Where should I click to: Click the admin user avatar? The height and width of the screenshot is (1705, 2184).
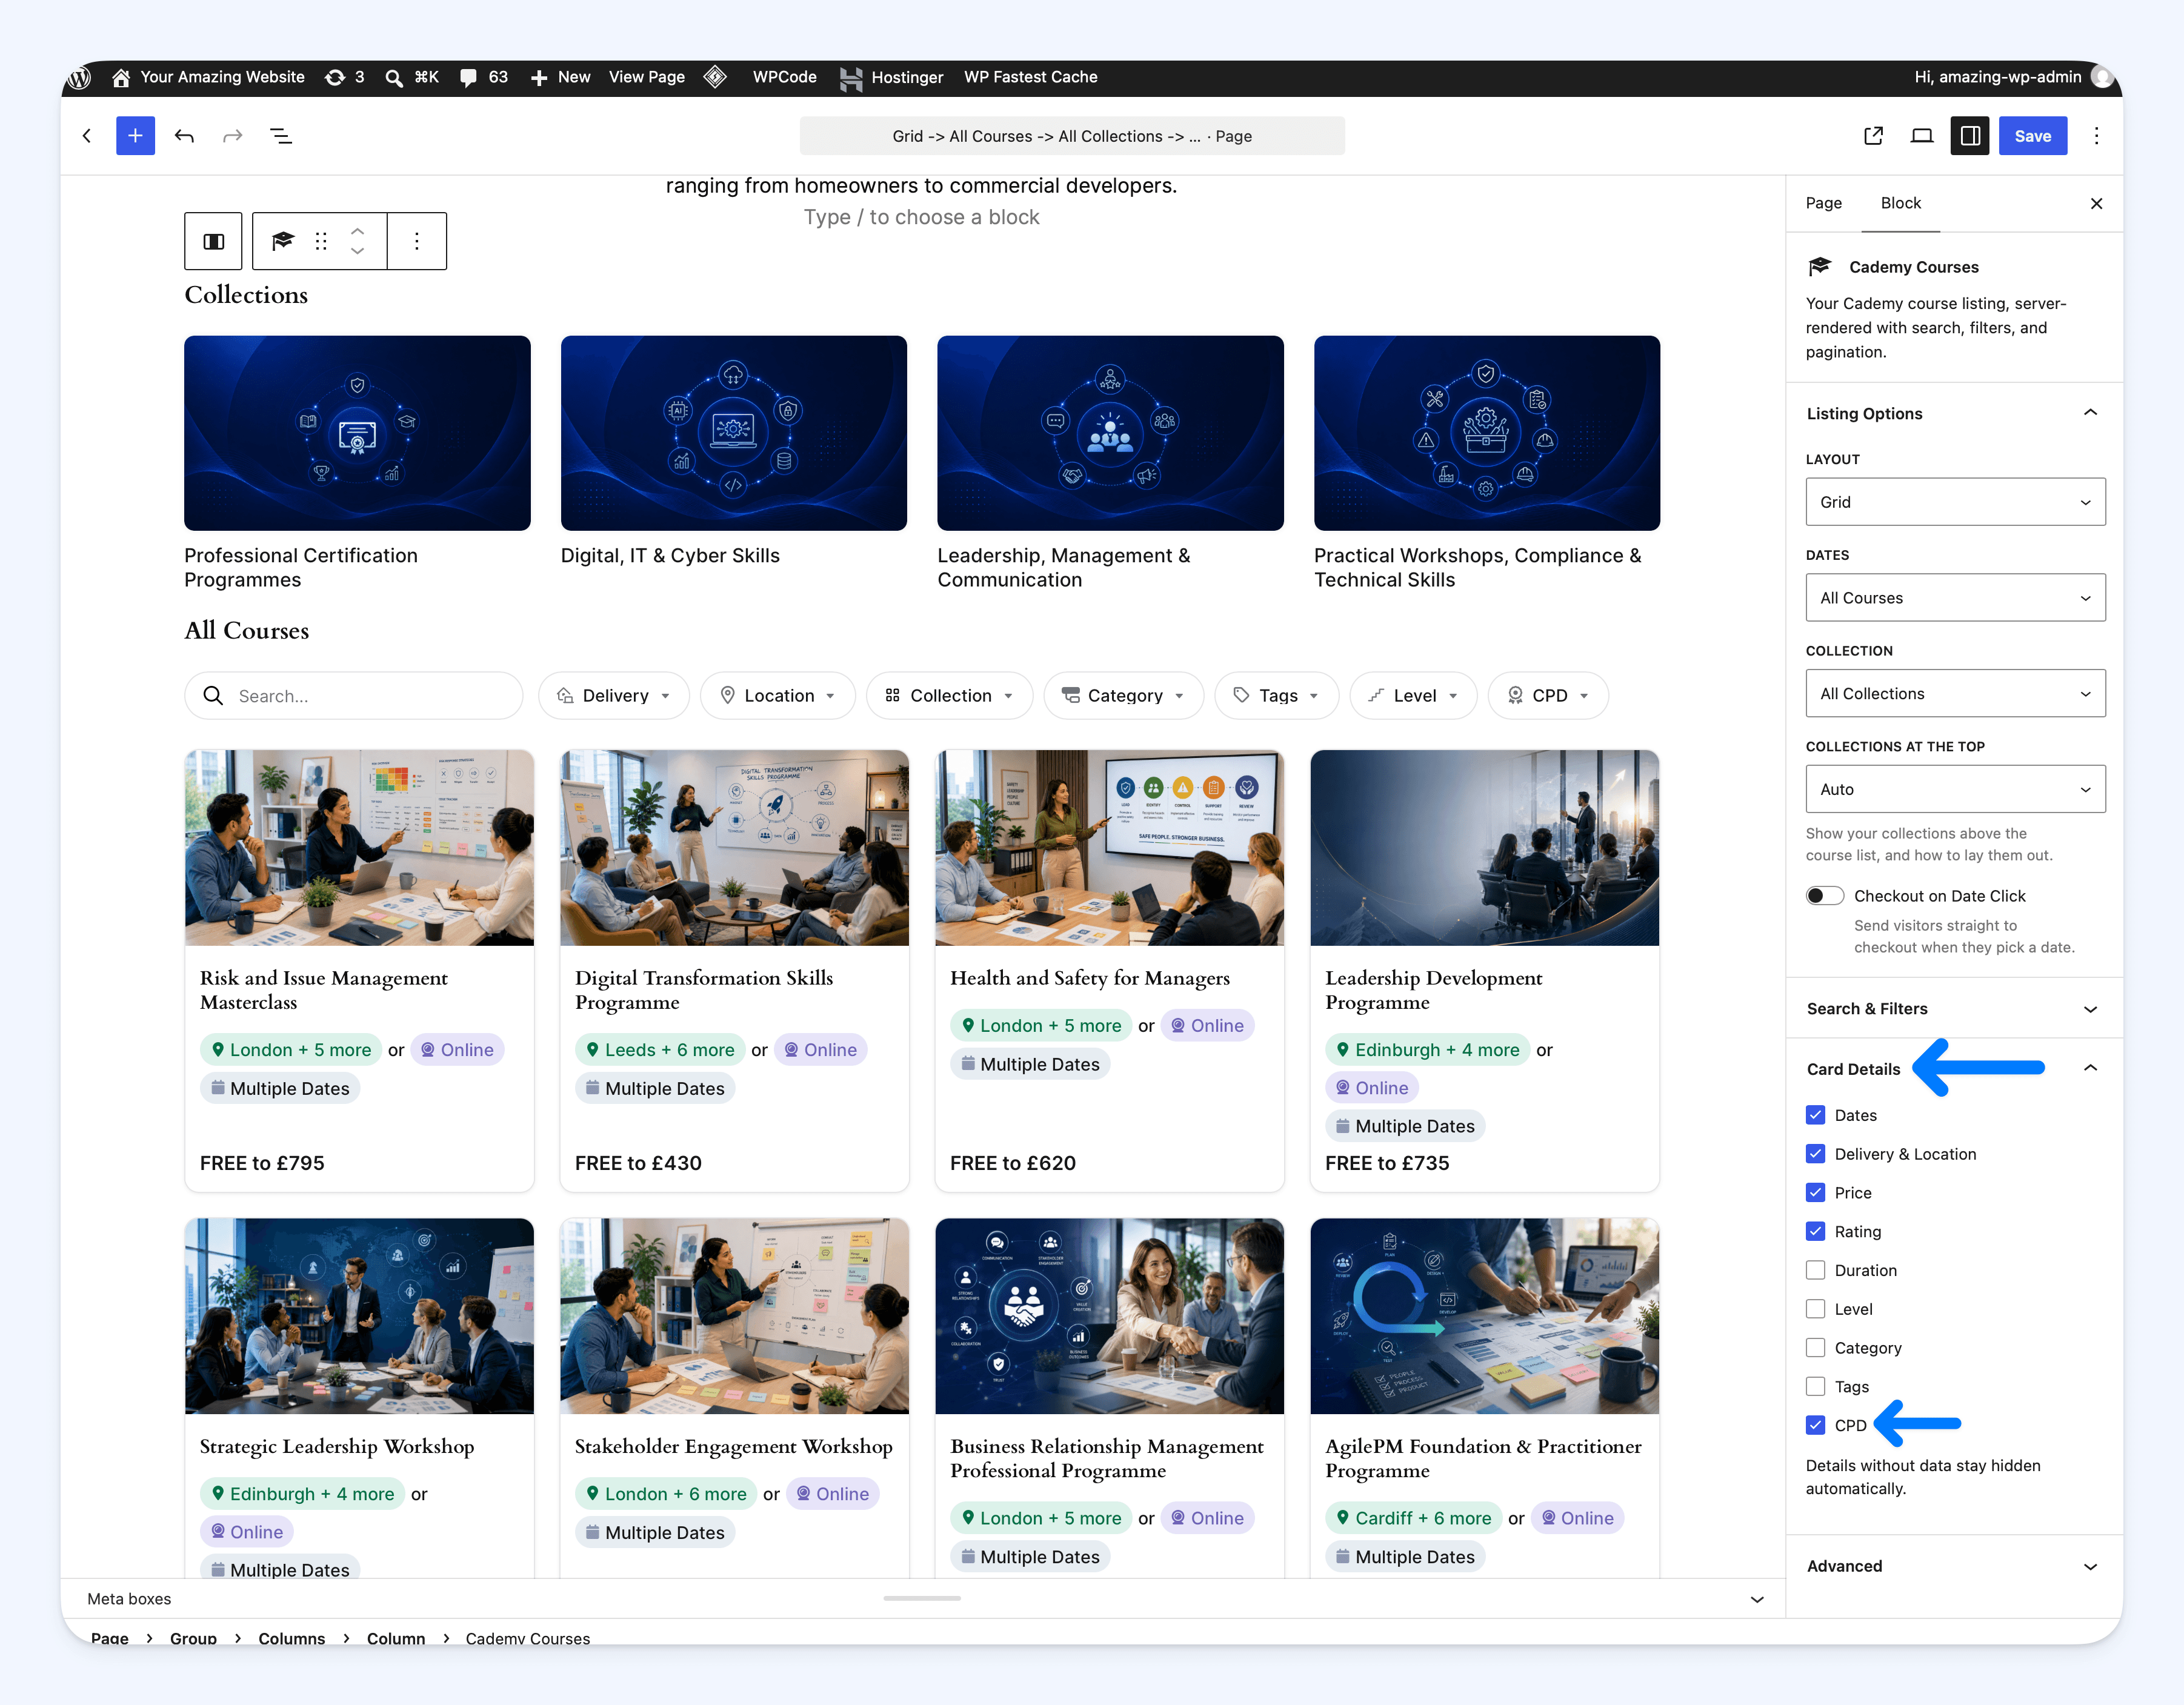[2102, 77]
